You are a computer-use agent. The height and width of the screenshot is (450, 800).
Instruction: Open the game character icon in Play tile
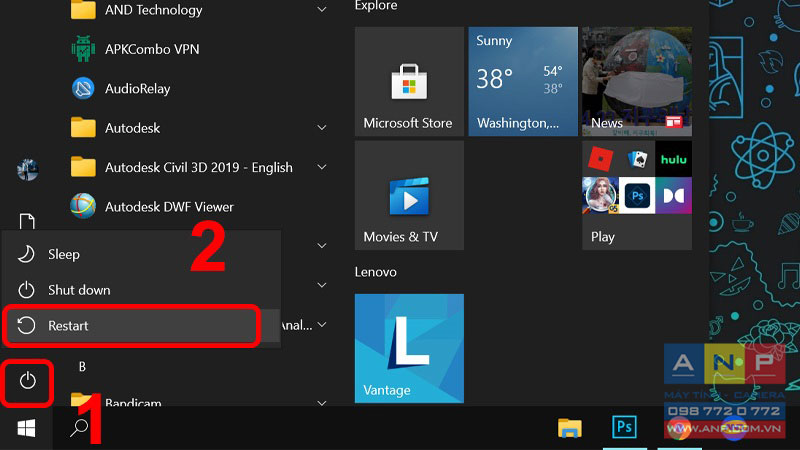coord(601,195)
